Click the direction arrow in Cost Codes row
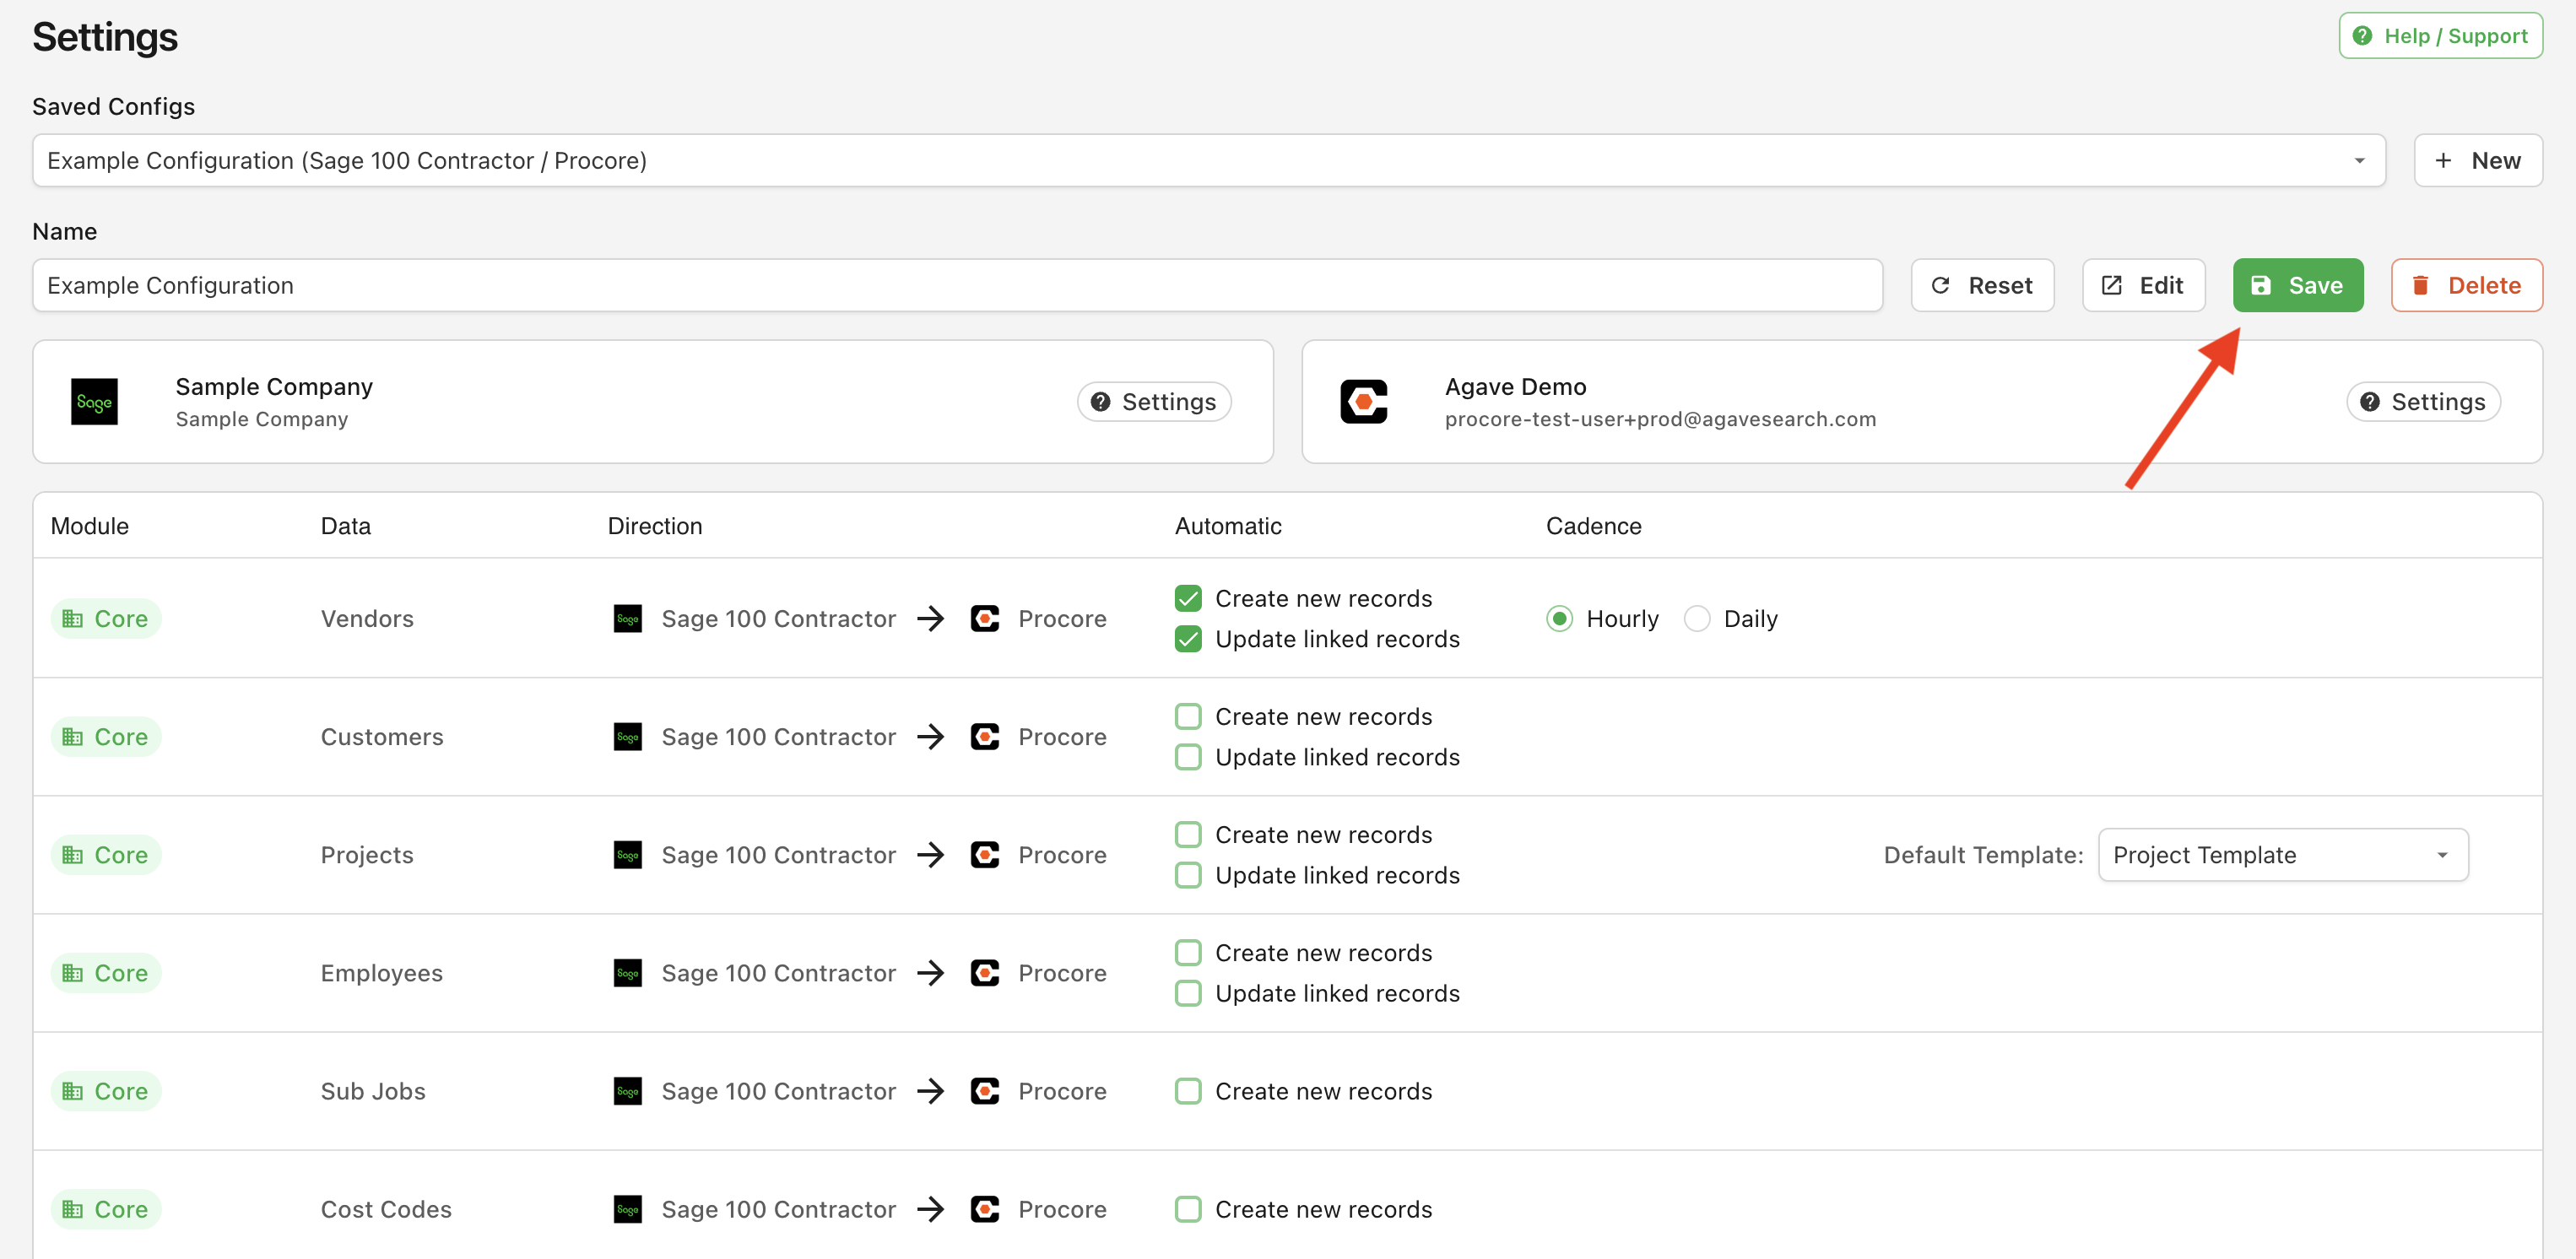Viewport: 2576px width, 1259px height. click(x=931, y=1208)
